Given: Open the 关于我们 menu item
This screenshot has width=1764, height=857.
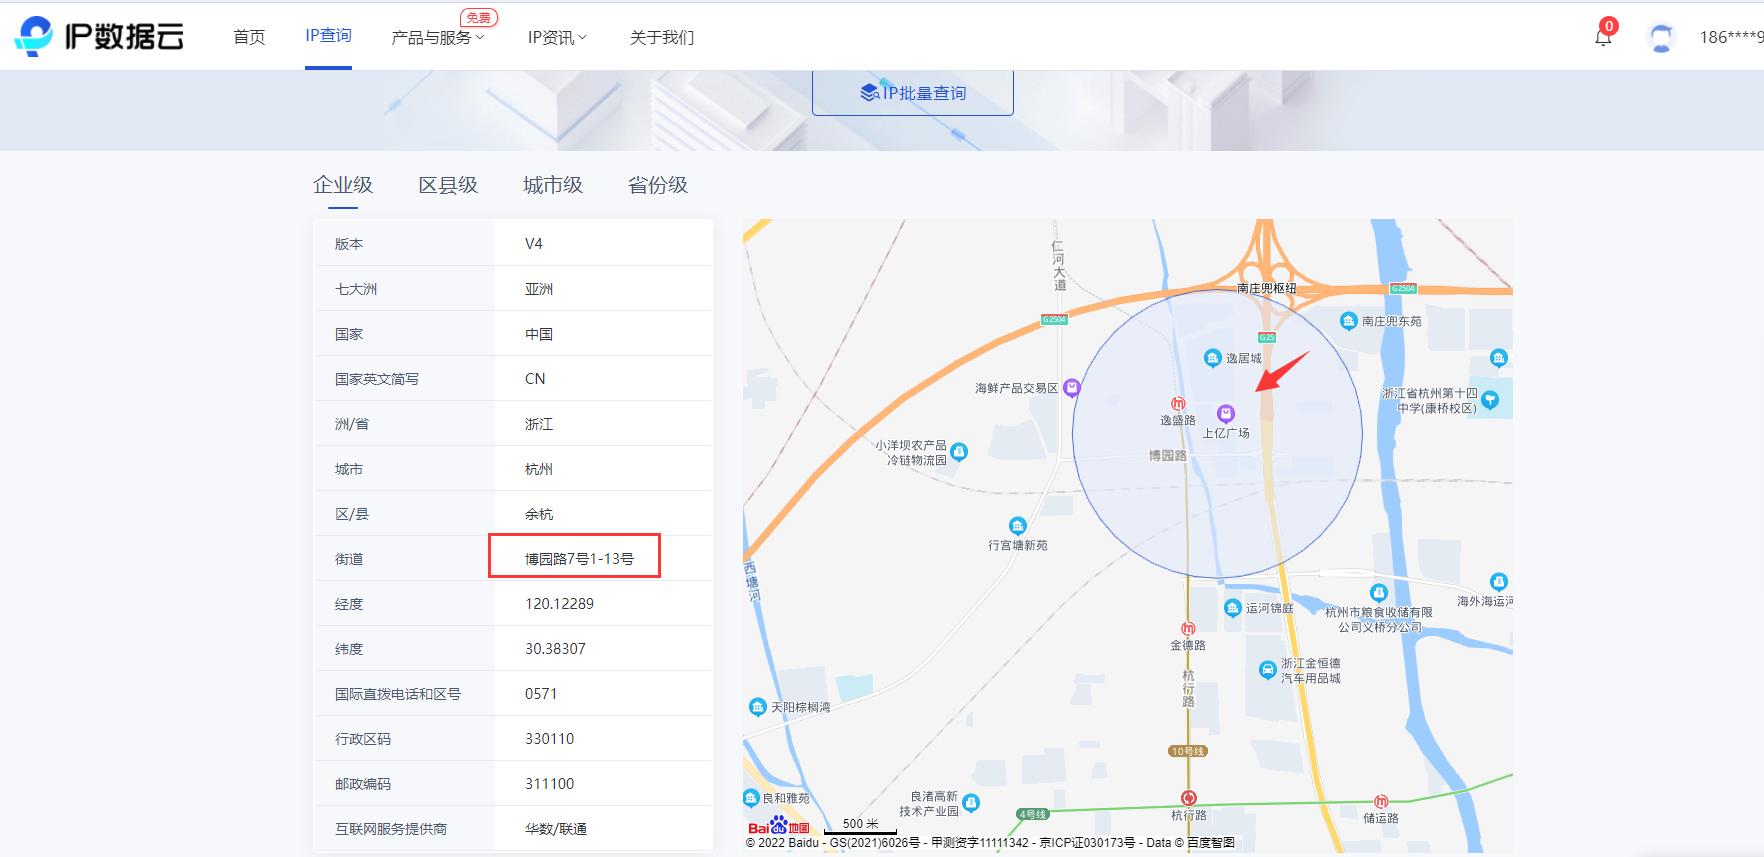Looking at the screenshot, I should 661,38.
